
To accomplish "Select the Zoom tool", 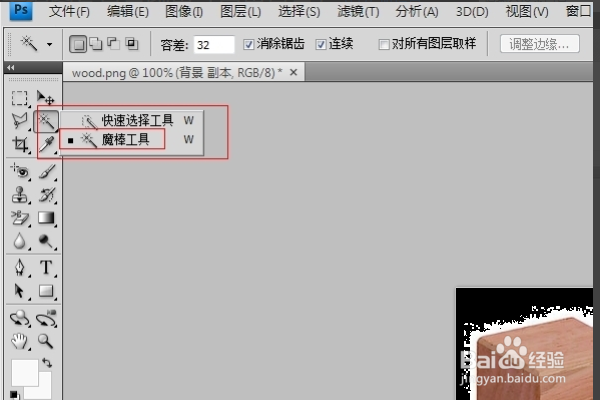I will pyautogui.click(x=46, y=341).
